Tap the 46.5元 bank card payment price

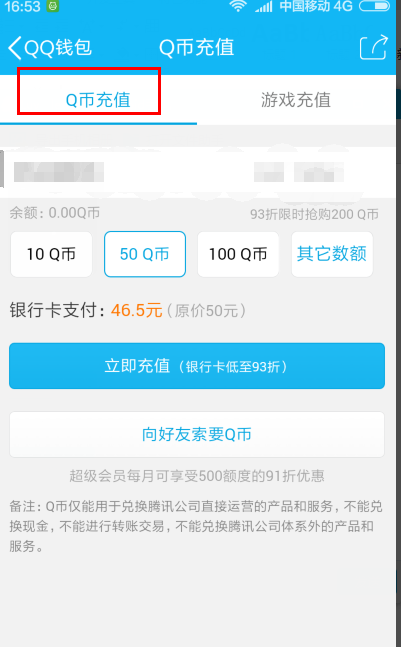tap(137, 310)
